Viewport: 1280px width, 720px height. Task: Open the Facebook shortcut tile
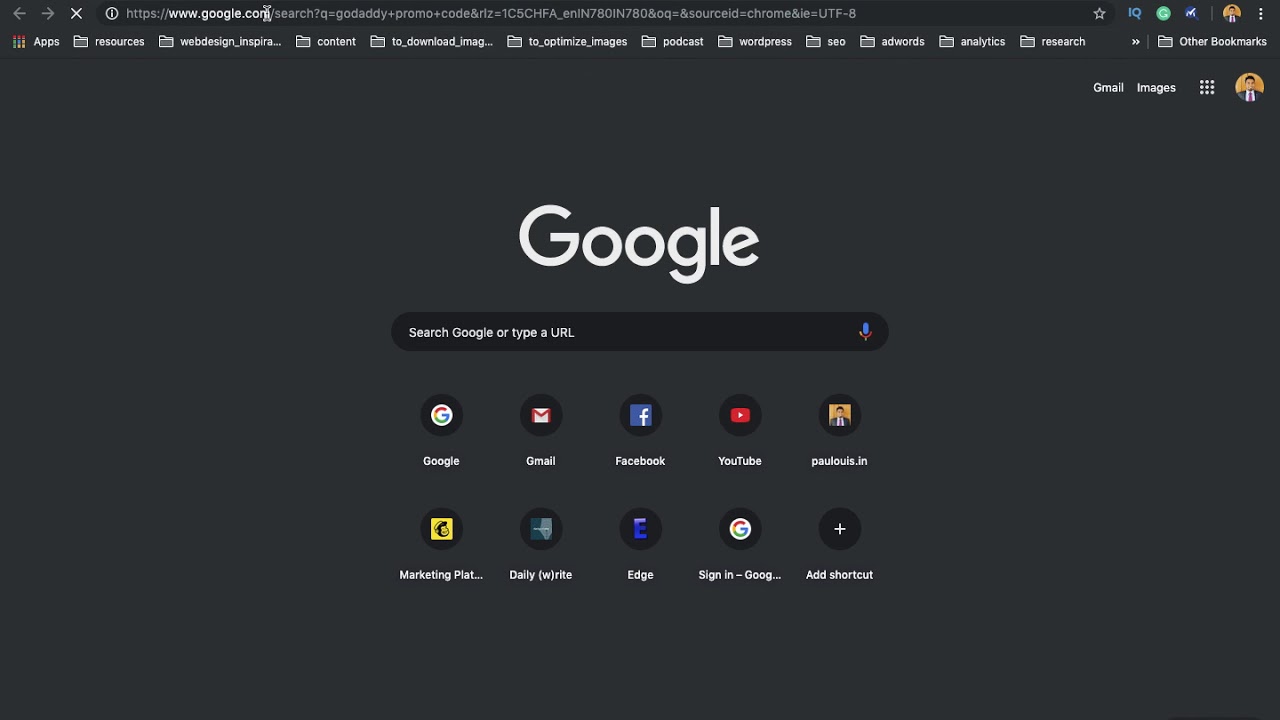[x=640, y=433]
